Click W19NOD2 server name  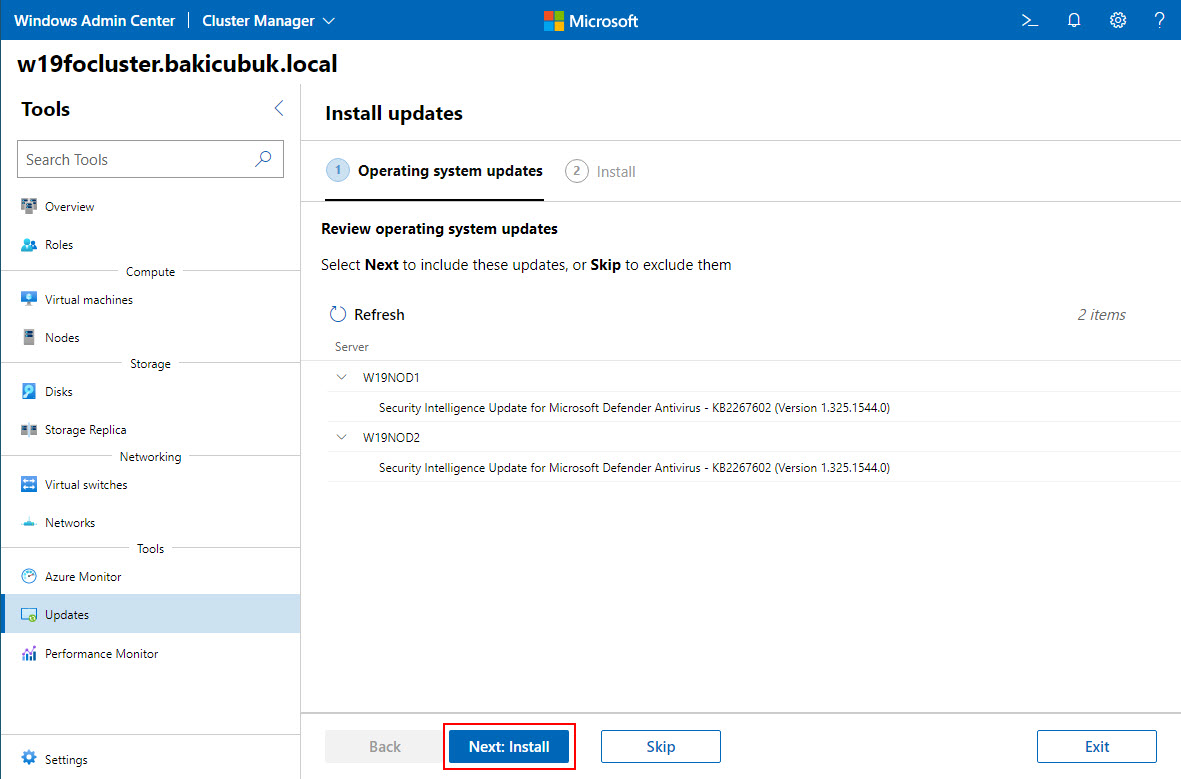tap(391, 438)
